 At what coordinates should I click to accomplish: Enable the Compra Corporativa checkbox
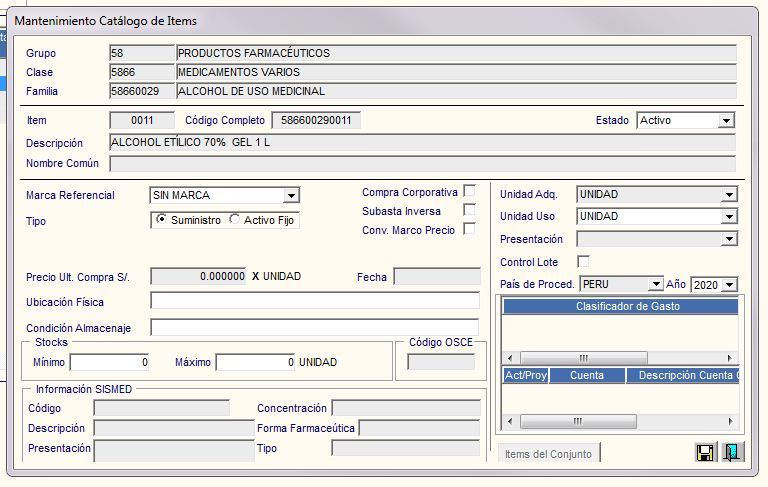[x=469, y=192]
